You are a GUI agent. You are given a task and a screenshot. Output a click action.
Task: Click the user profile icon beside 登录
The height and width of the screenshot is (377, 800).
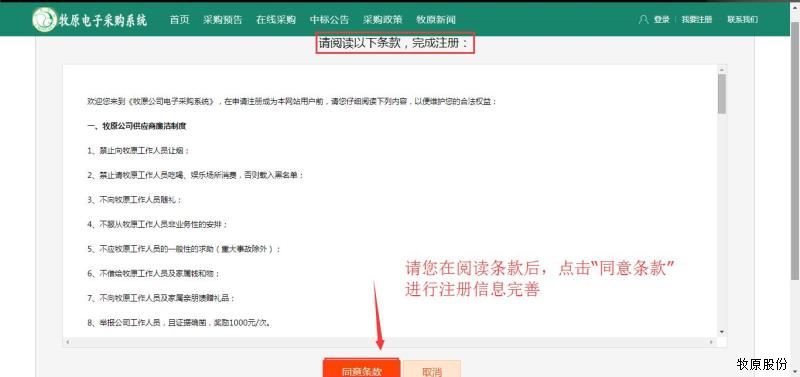pyautogui.click(x=643, y=20)
